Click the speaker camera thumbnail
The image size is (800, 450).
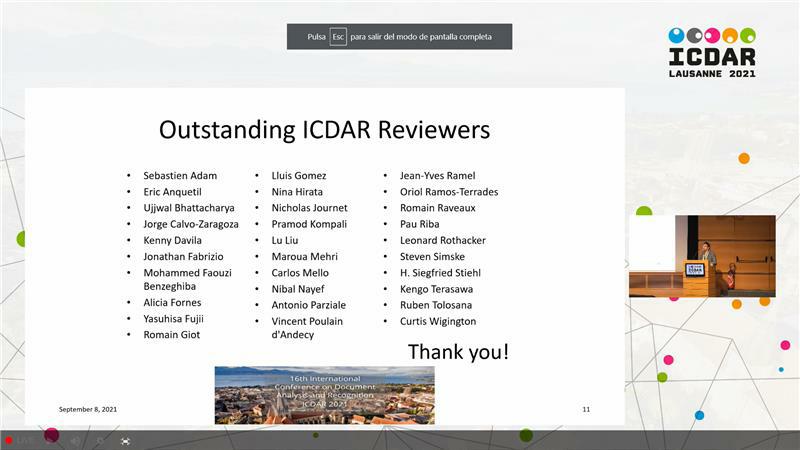[x=702, y=256]
